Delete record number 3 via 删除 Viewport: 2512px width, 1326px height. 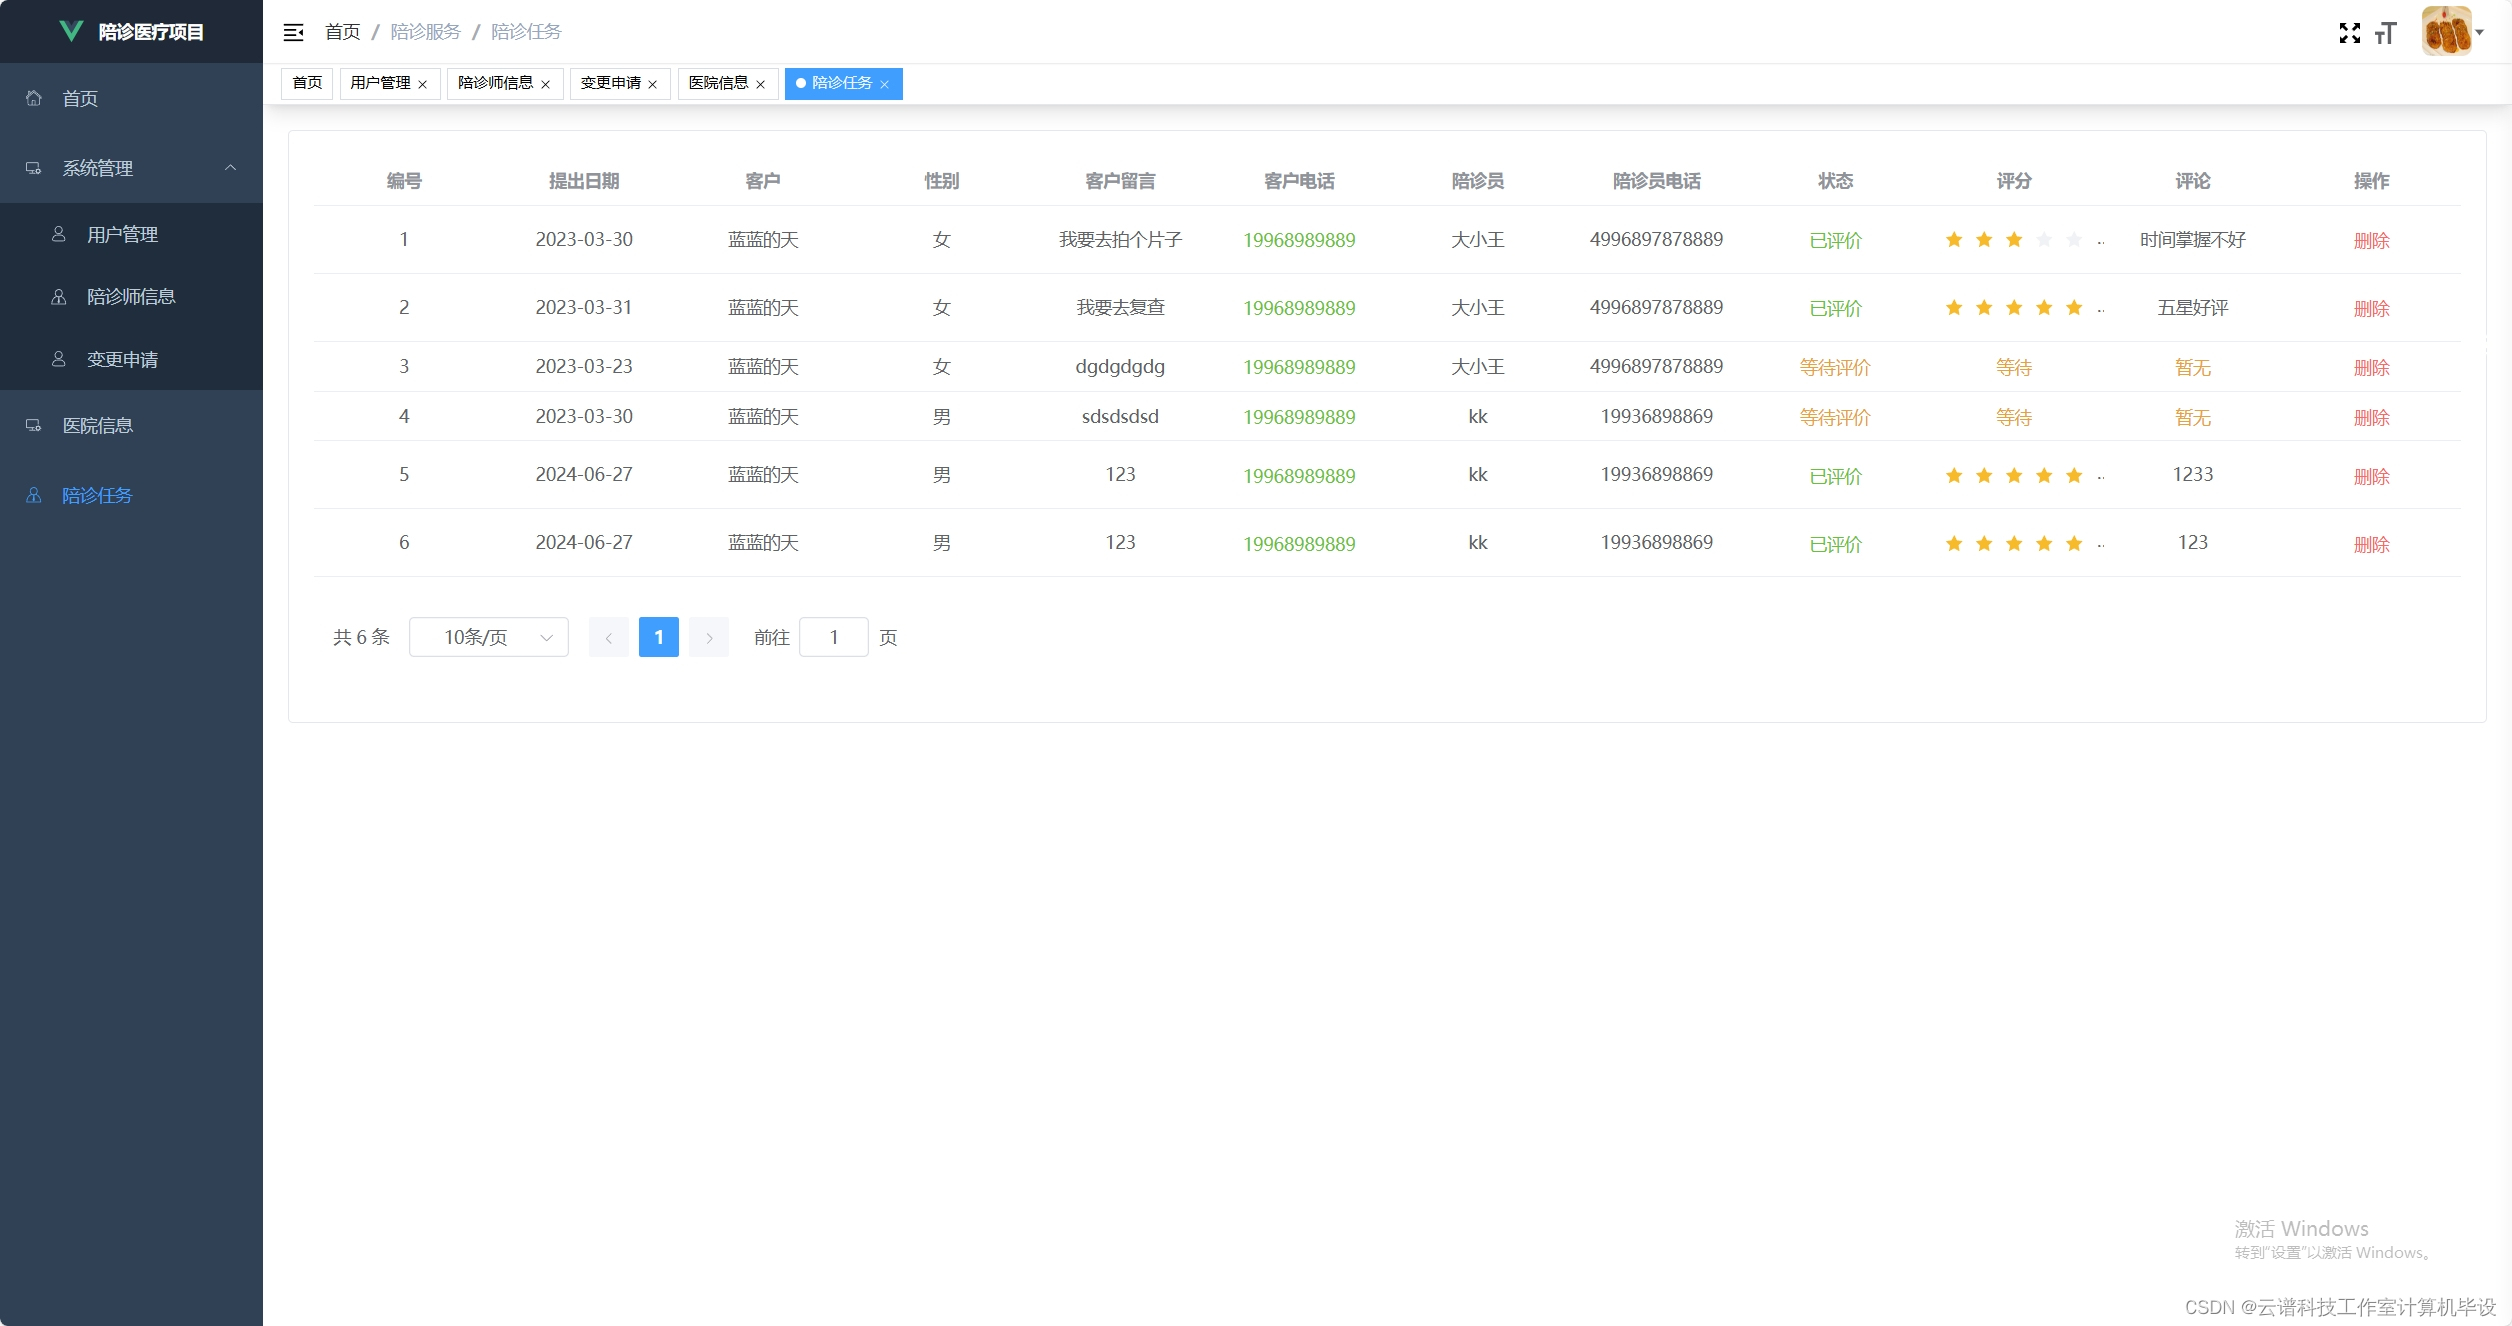click(2371, 368)
